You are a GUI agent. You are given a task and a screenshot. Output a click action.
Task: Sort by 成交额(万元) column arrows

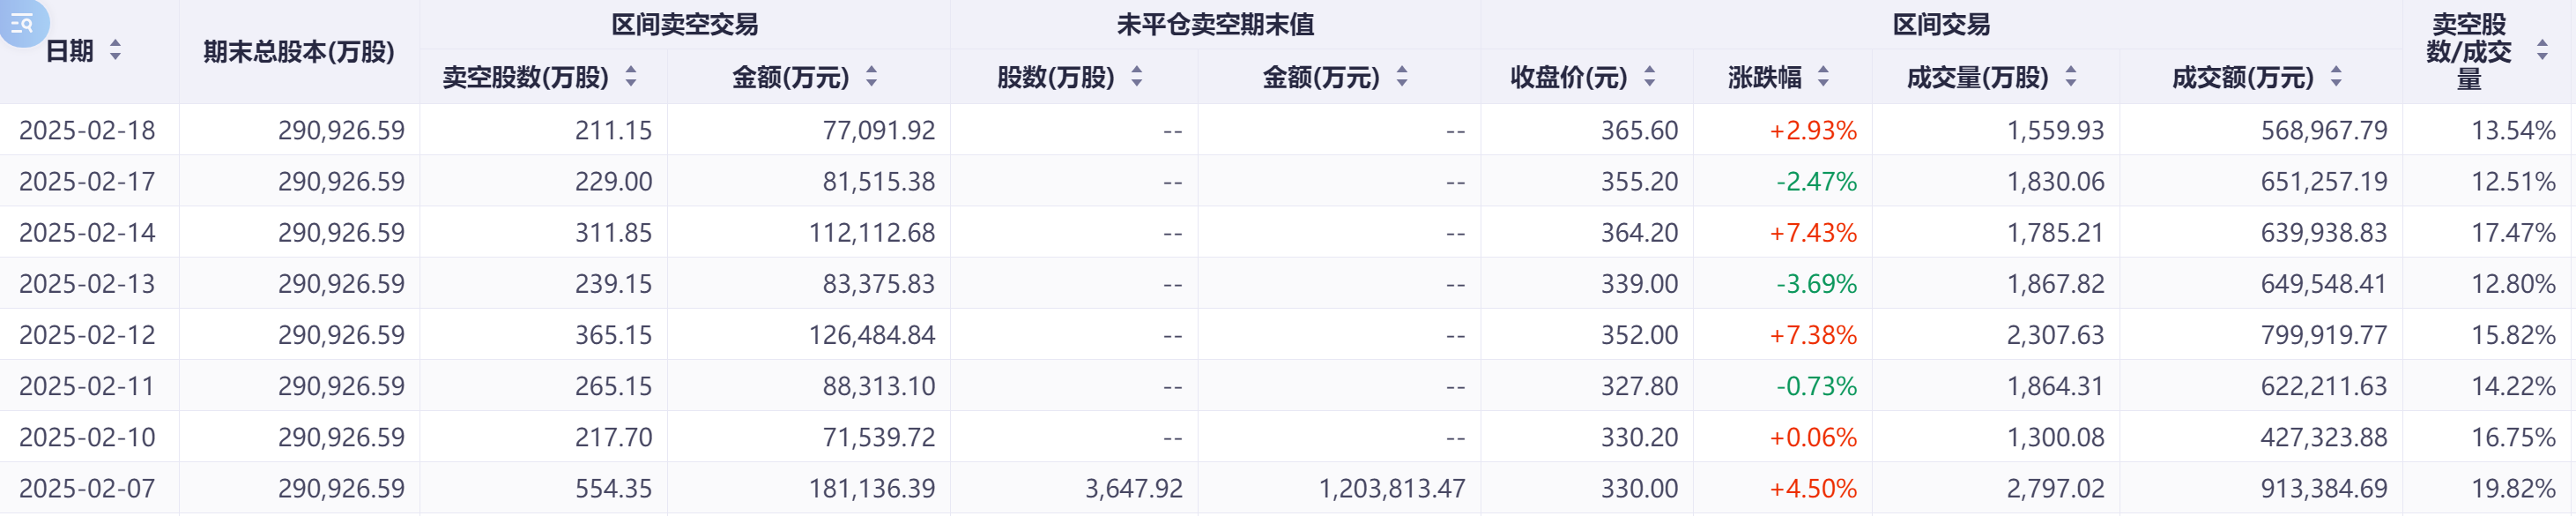[2336, 76]
